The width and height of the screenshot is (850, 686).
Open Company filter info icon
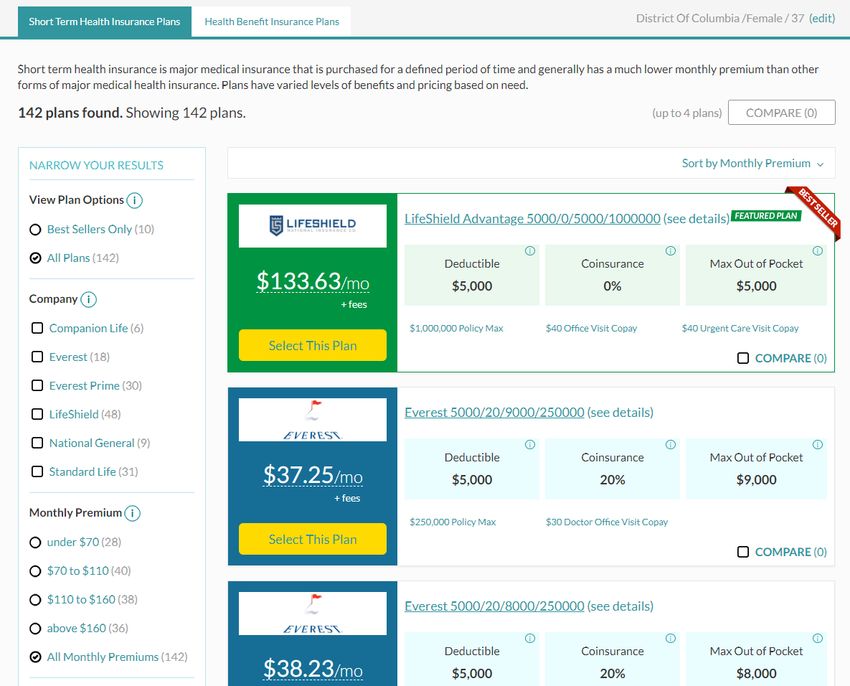88,299
